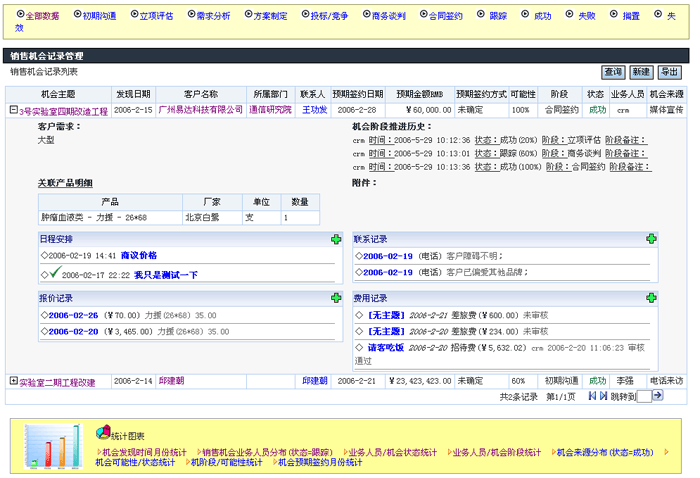Open customer 邱建朝 in second row
The width and height of the screenshot is (700, 478).
(171, 381)
